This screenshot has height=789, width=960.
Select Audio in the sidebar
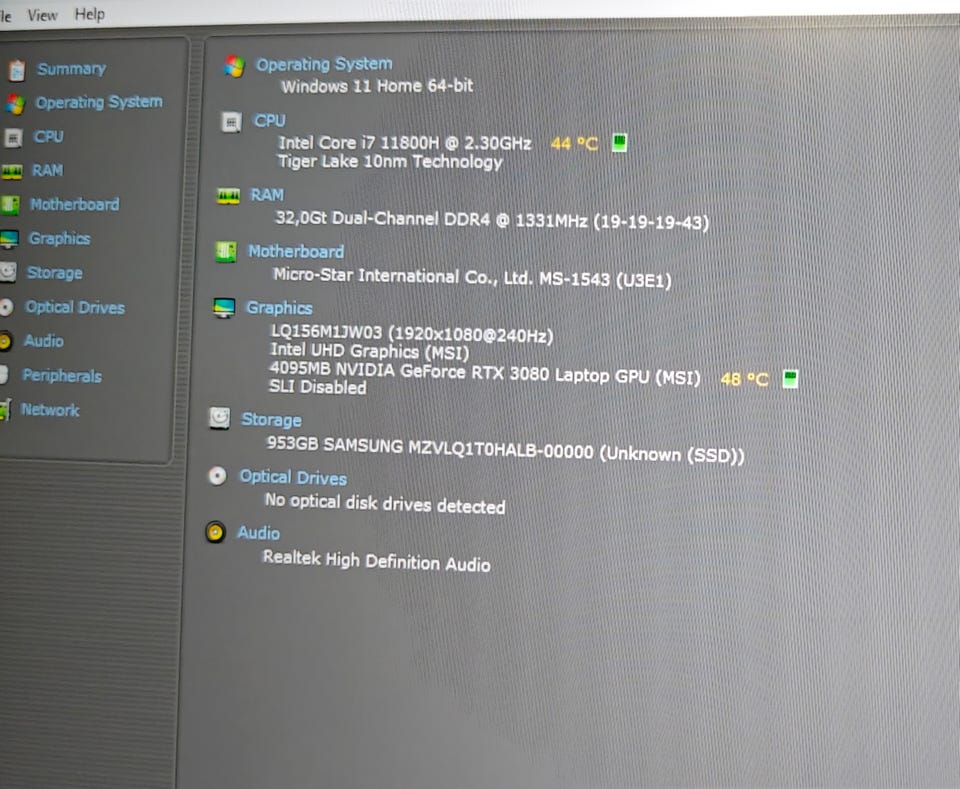click(43, 341)
